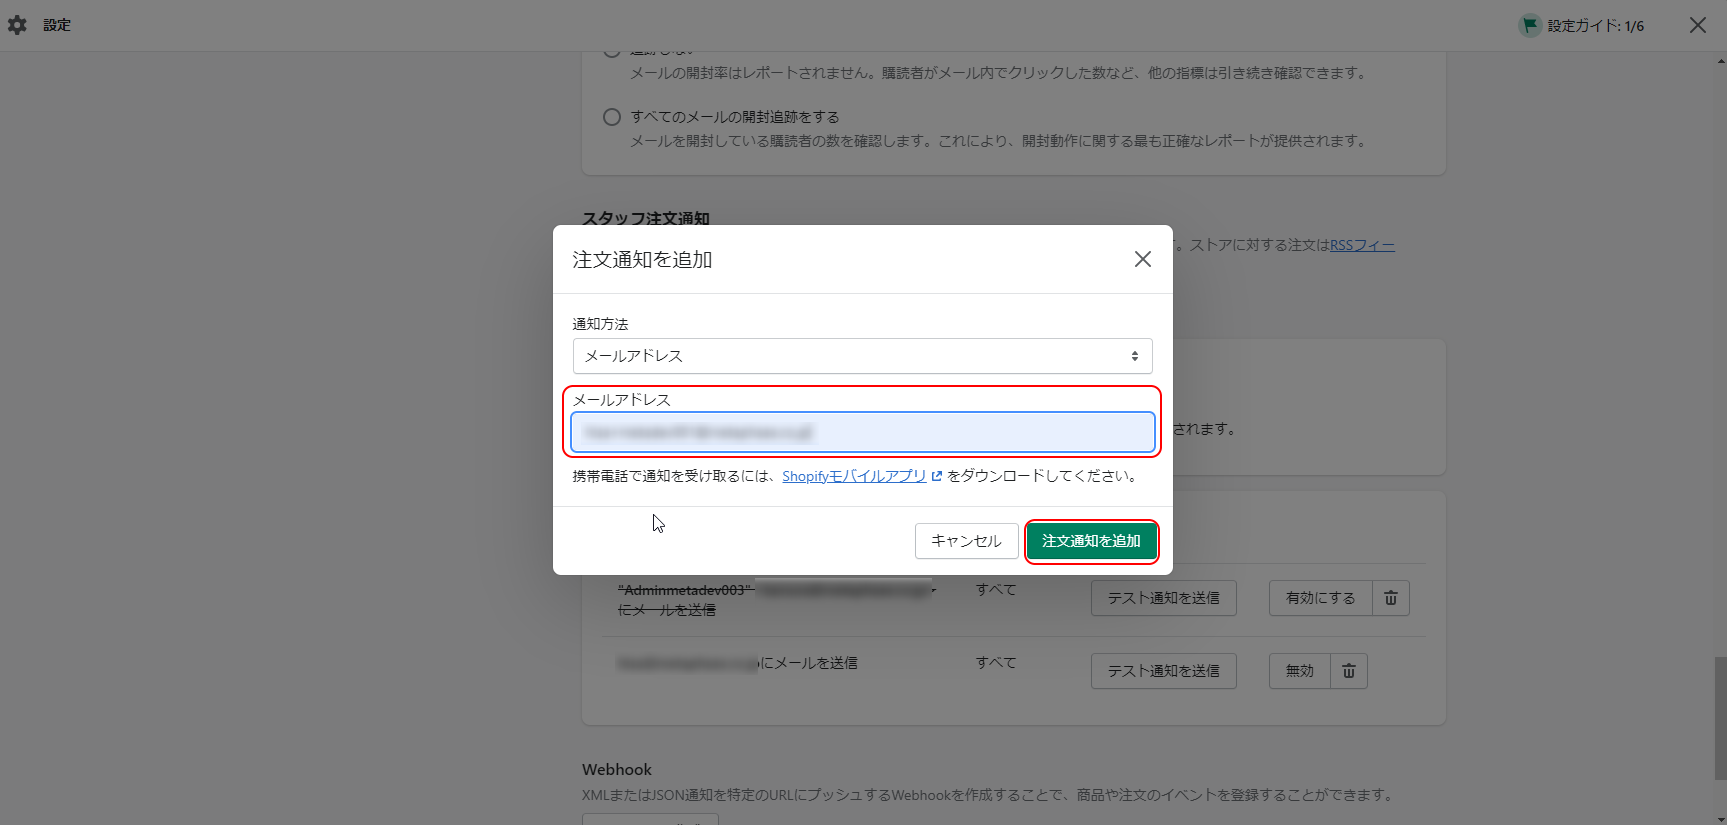The height and width of the screenshot is (825, 1727).
Task: Click the メールアドレス input field
Action: pos(862,432)
